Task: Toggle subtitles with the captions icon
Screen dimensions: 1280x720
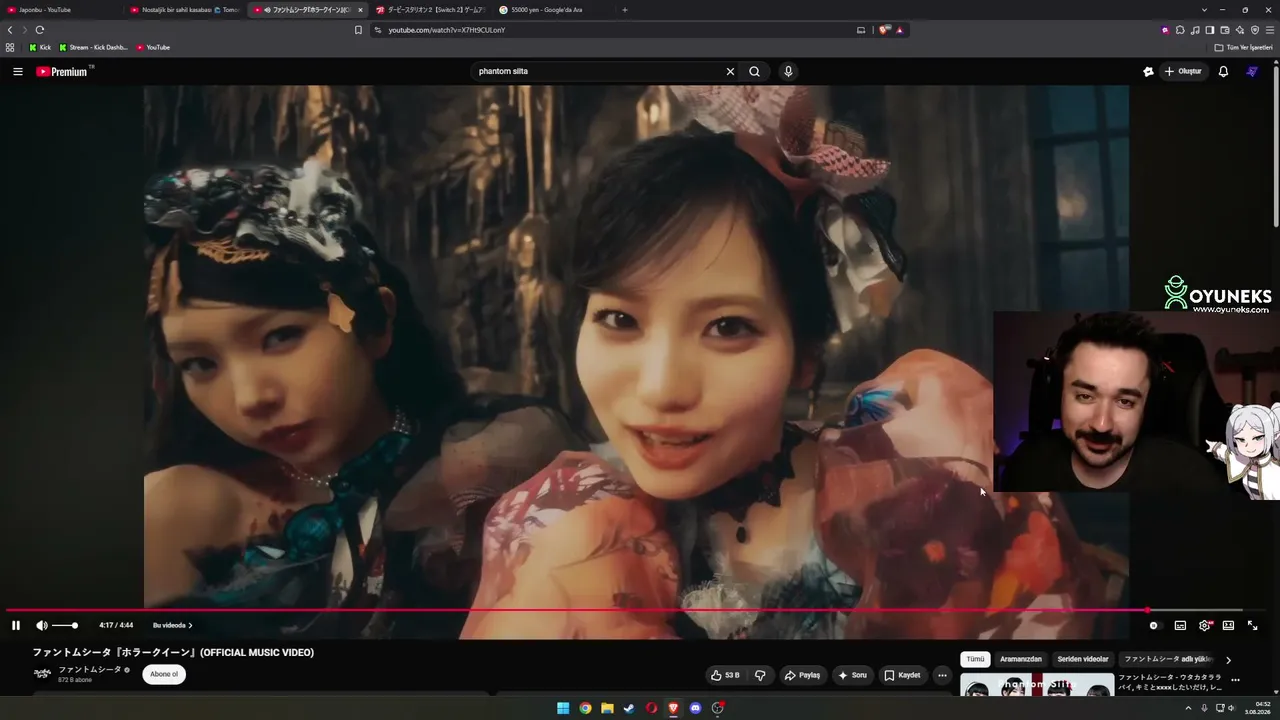Action: 1180,625
